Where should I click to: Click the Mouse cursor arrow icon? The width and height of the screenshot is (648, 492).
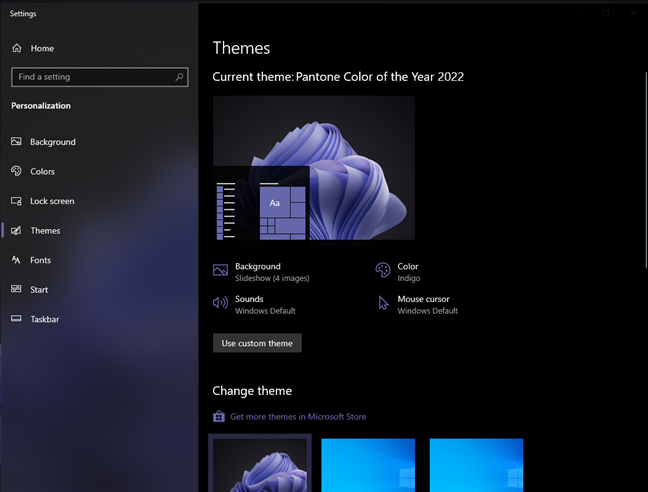tap(384, 303)
